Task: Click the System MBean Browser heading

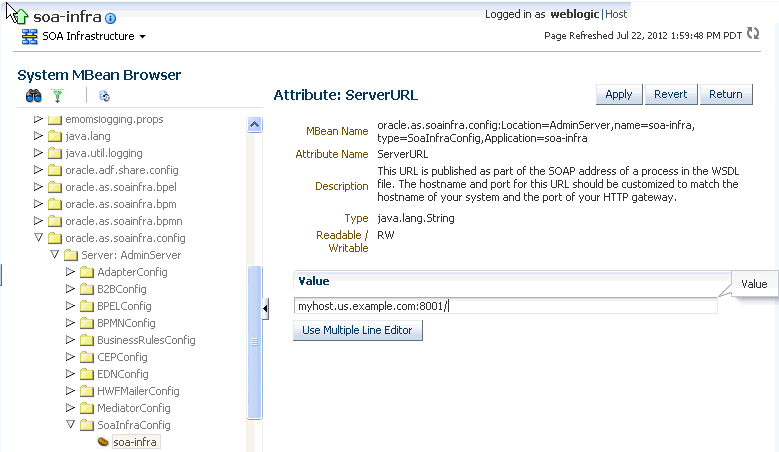Action: pos(99,75)
